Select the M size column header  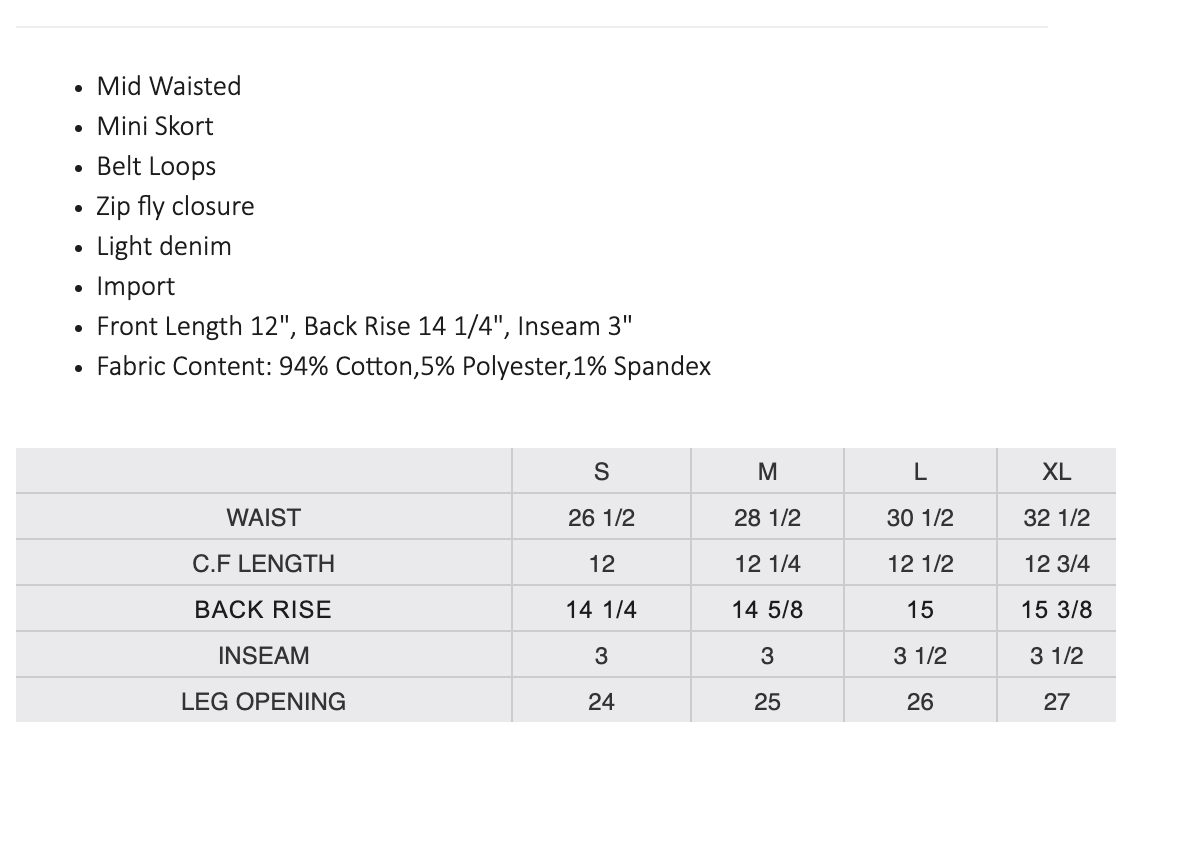[x=767, y=472]
